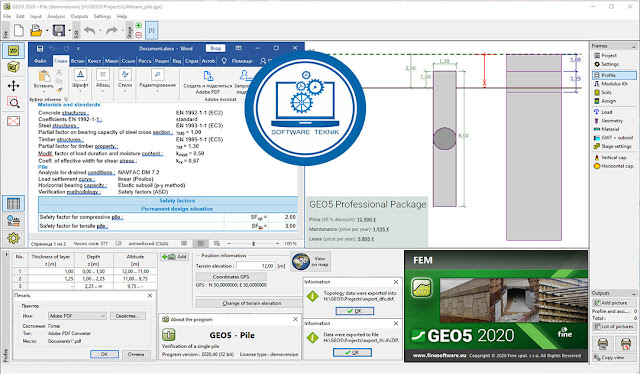Open the Adobe PDF printer name dropdown

77,316
